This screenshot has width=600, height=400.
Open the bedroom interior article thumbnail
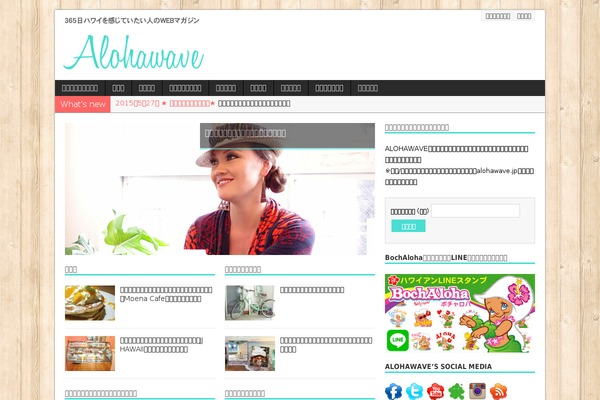[250, 354]
